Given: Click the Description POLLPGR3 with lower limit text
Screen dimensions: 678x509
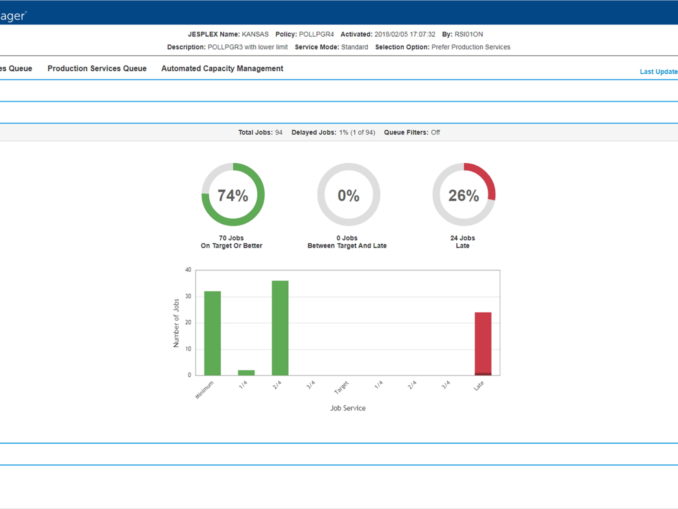Looking at the screenshot, I should click(x=227, y=47).
